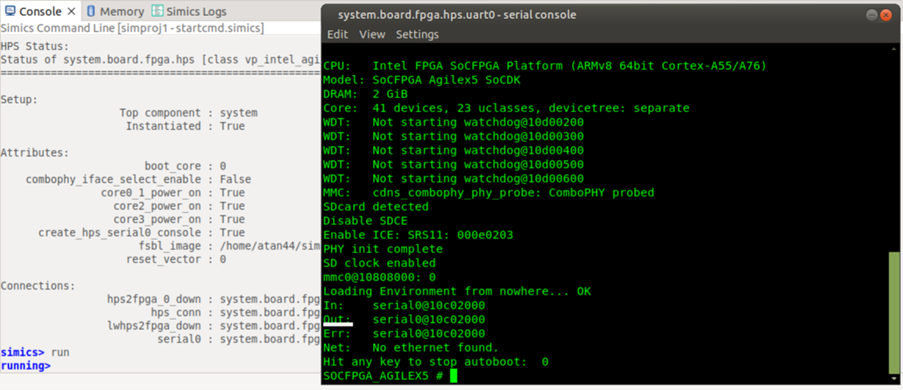903x390 pixels.
Task: Click 'ComboPHY probed' MMC line
Action: pos(488,192)
